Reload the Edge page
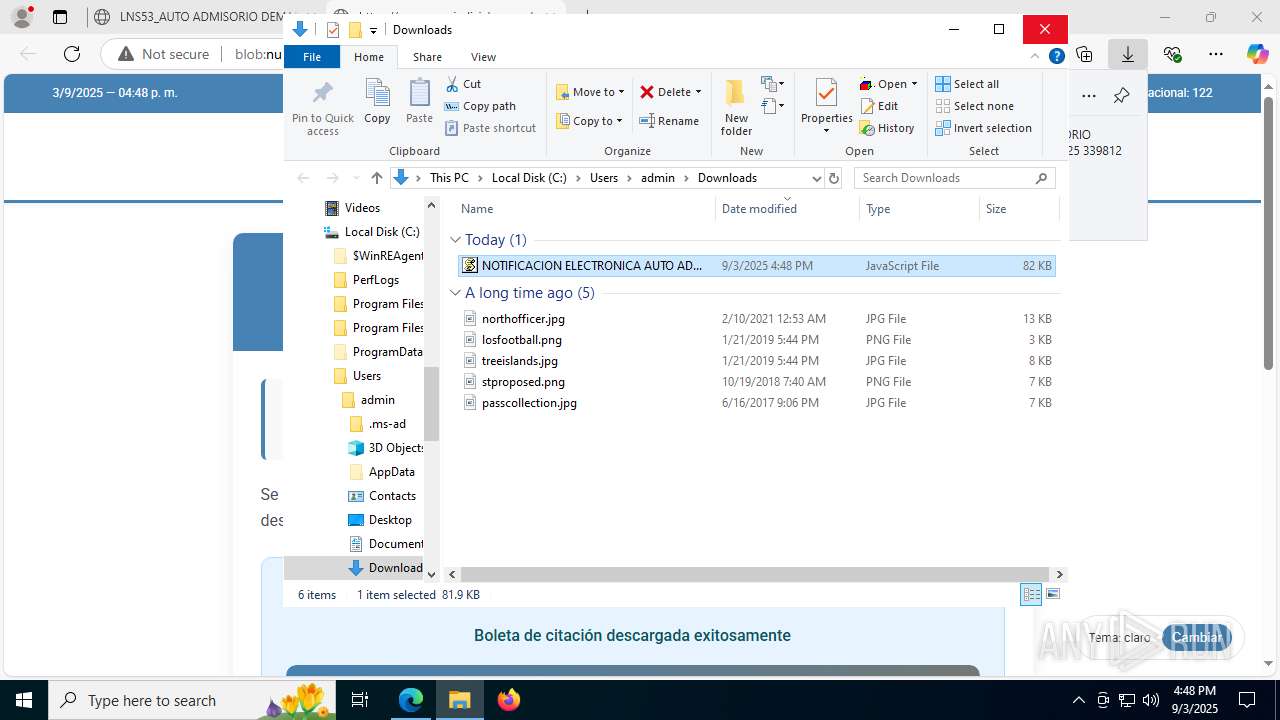Viewport: 1280px width, 720px height. [72, 54]
